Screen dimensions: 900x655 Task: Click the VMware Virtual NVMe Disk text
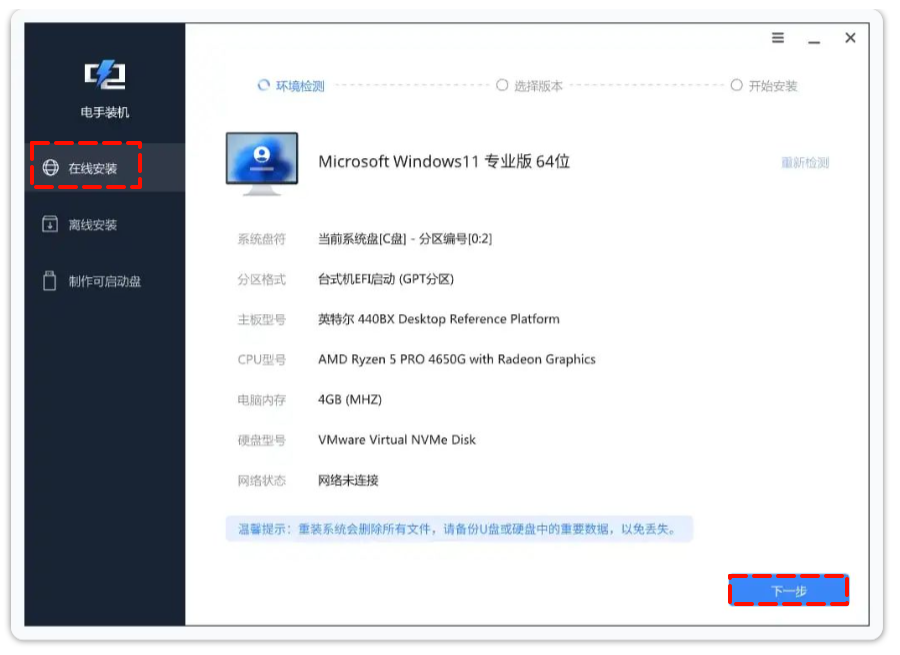tap(397, 440)
